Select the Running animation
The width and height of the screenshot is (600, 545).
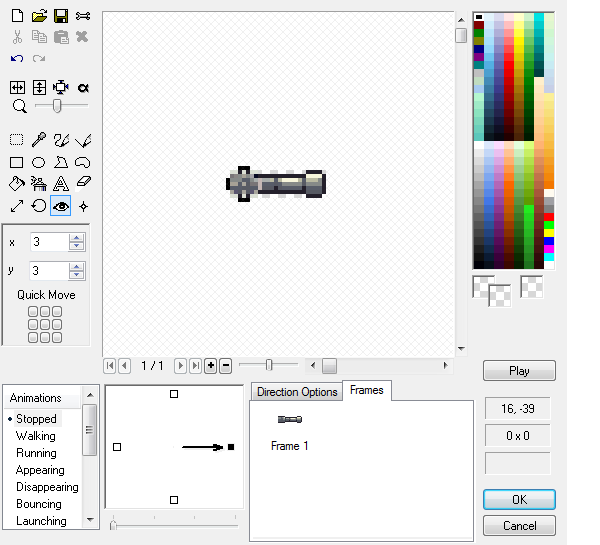[36, 453]
